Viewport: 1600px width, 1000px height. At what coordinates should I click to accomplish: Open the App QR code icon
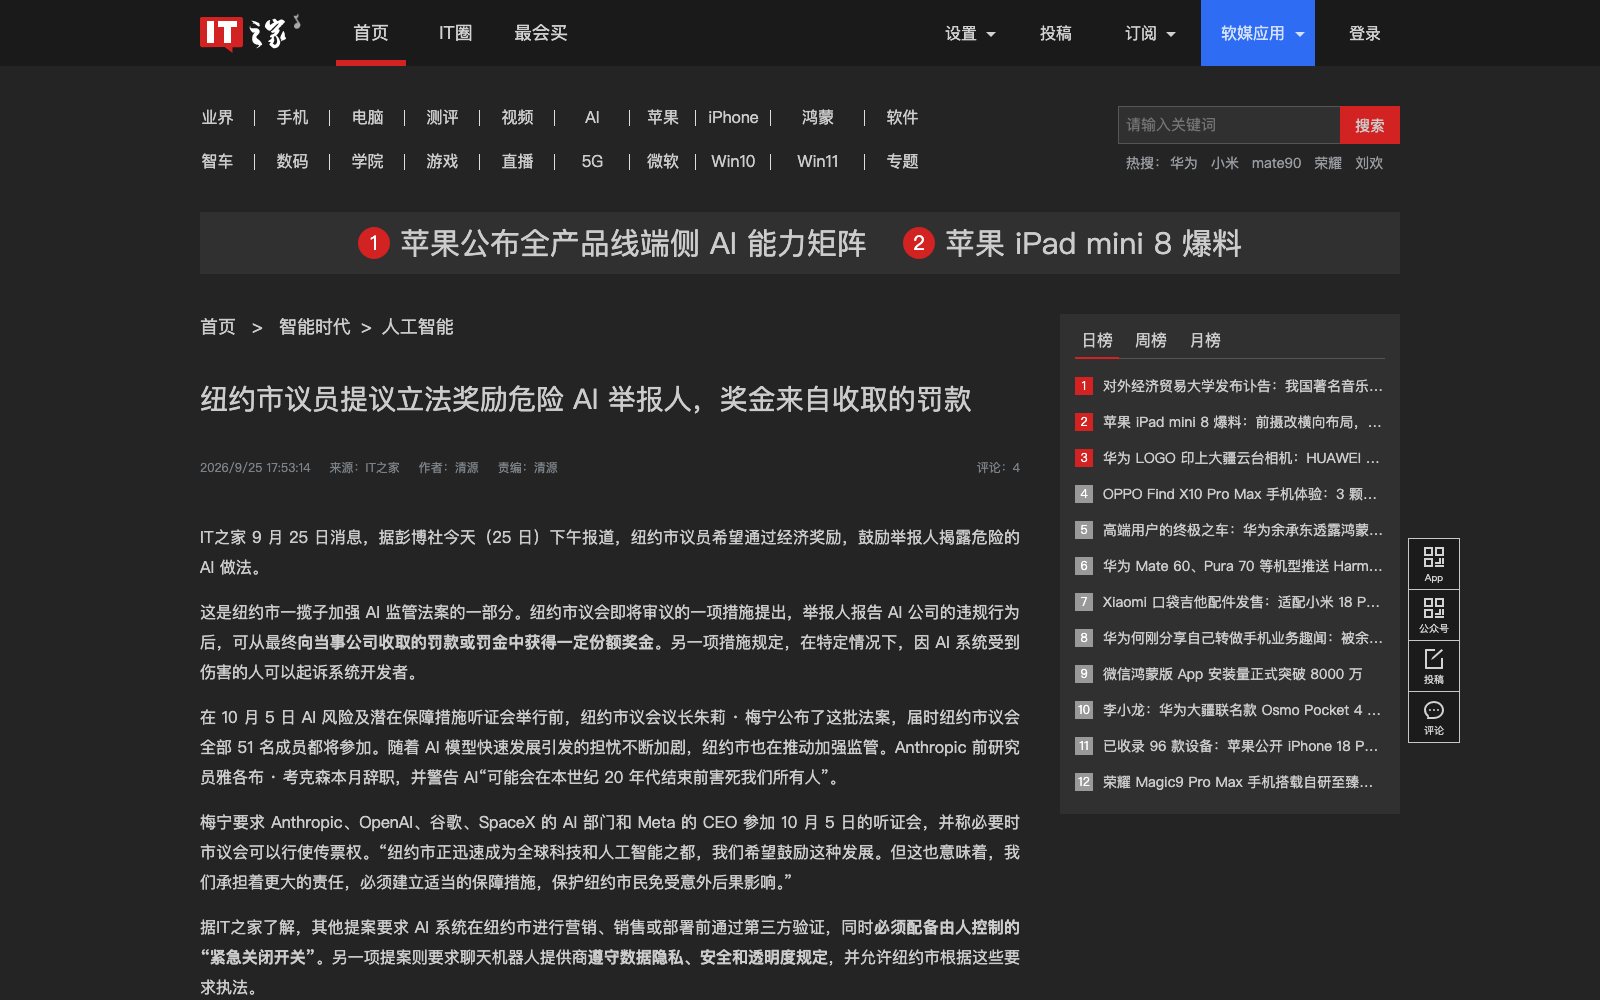click(1434, 564)
